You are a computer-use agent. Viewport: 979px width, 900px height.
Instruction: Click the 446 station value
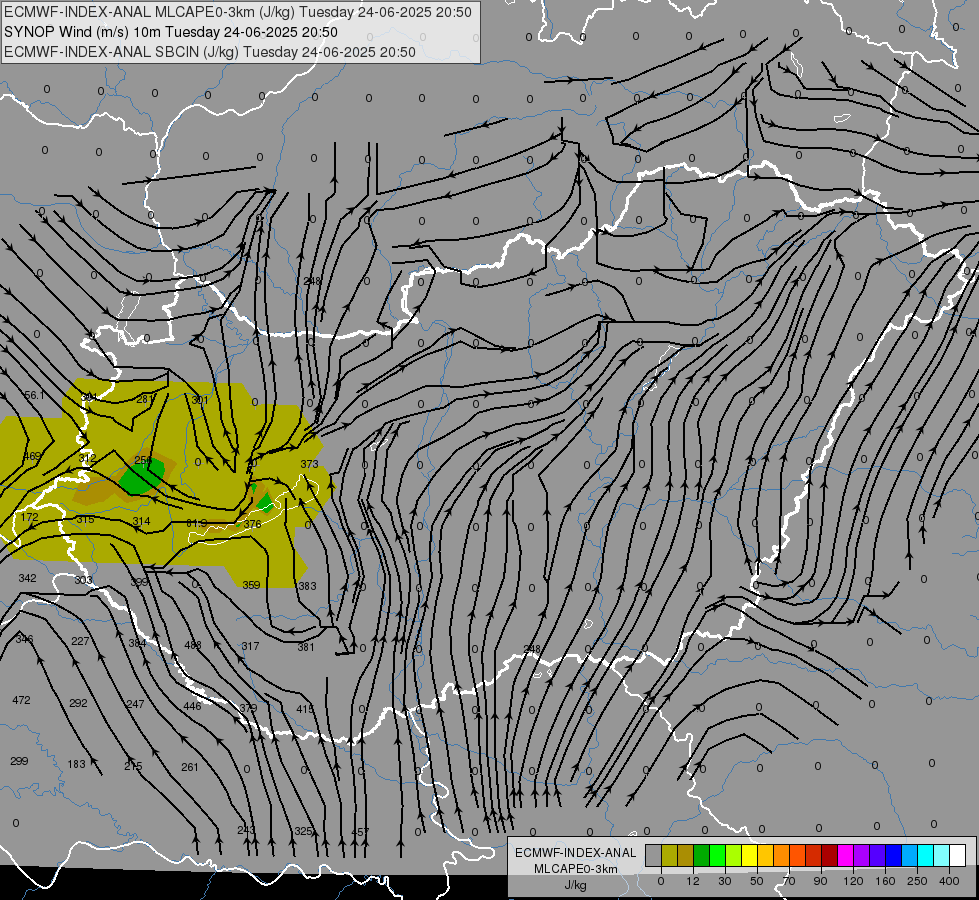(192, 706)
